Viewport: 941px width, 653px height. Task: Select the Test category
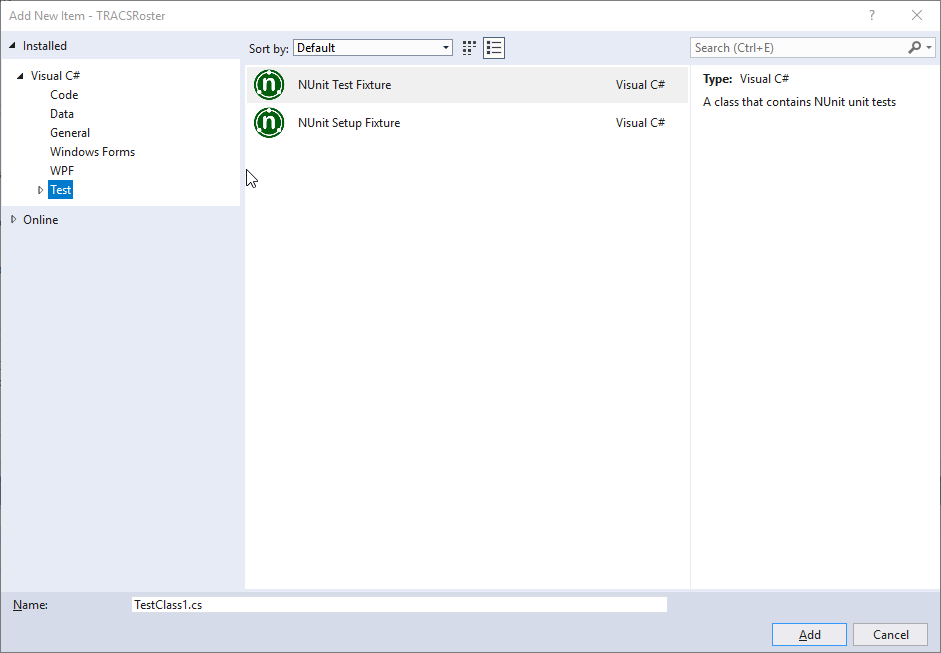tap(61, 190)
